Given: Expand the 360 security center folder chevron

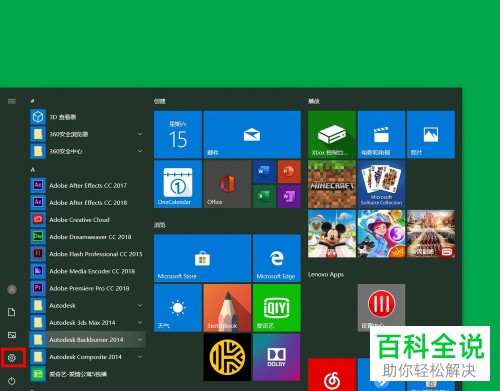Looking at the screenshot, I should (x=140, y=151).
